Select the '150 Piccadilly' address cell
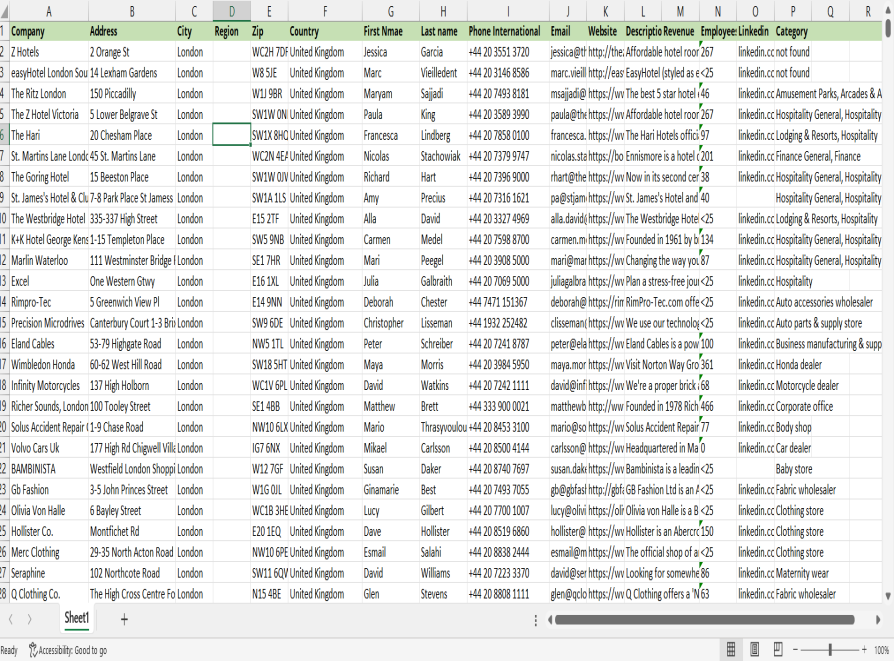The height and width of the screenshot is (661, 894). tap(132, 94)
